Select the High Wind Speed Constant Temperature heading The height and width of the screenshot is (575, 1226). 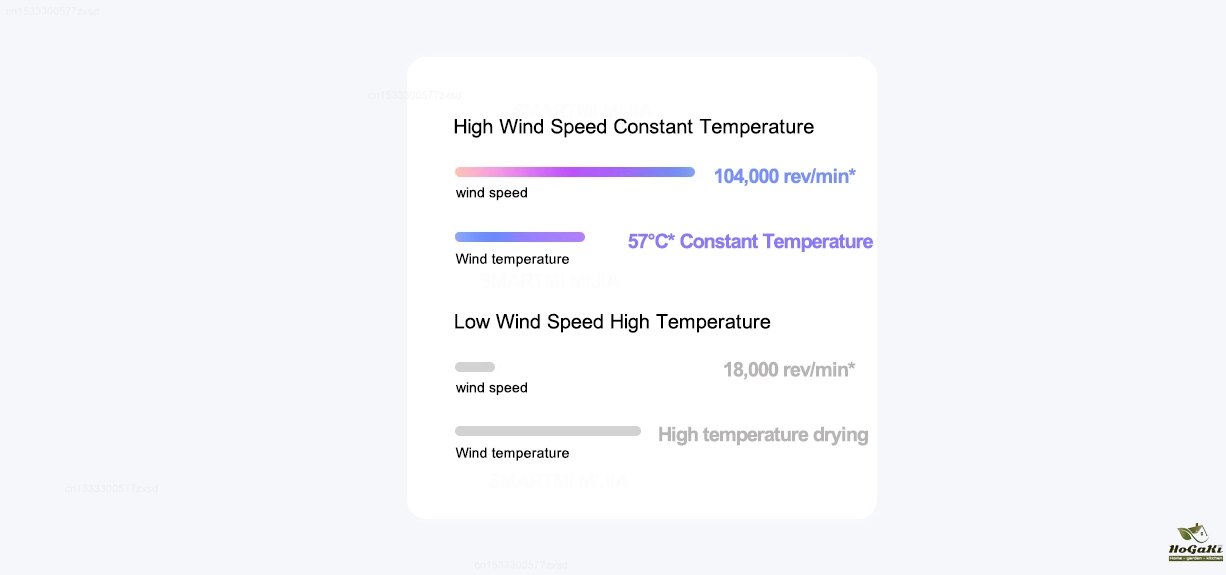click(633, 127)
